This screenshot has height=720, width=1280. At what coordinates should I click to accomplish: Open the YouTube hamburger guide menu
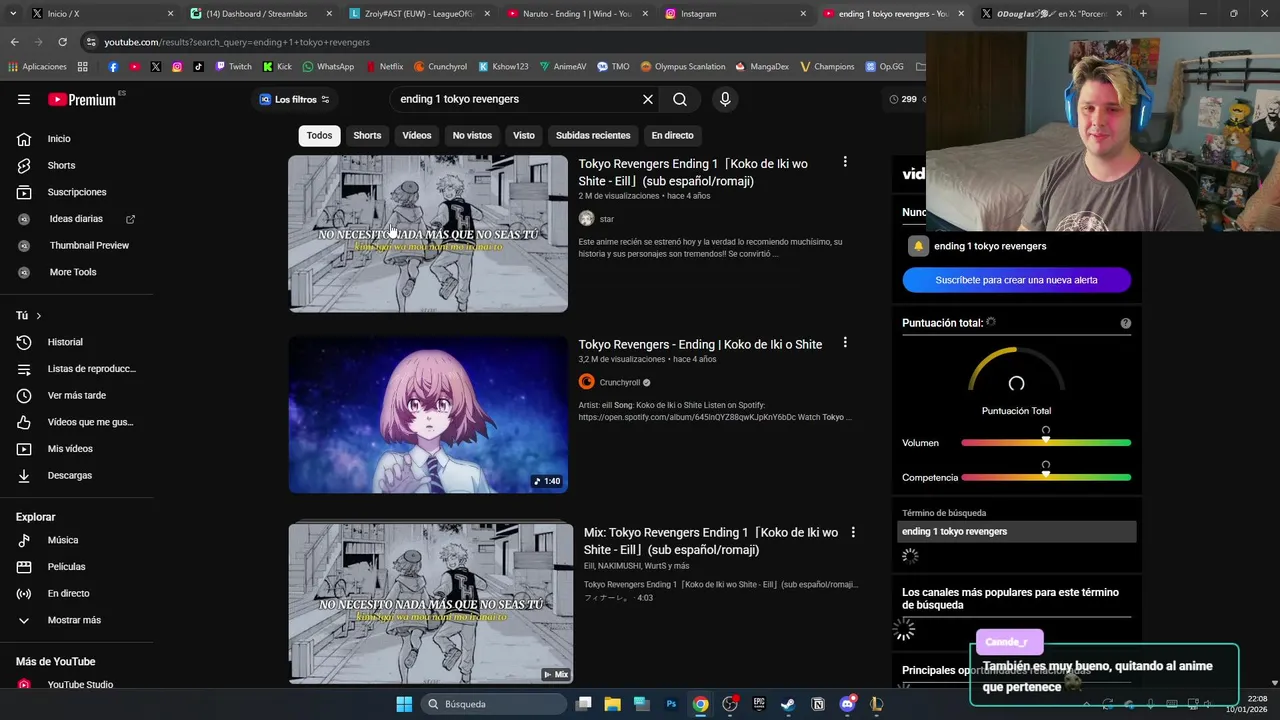click(24, 99)
